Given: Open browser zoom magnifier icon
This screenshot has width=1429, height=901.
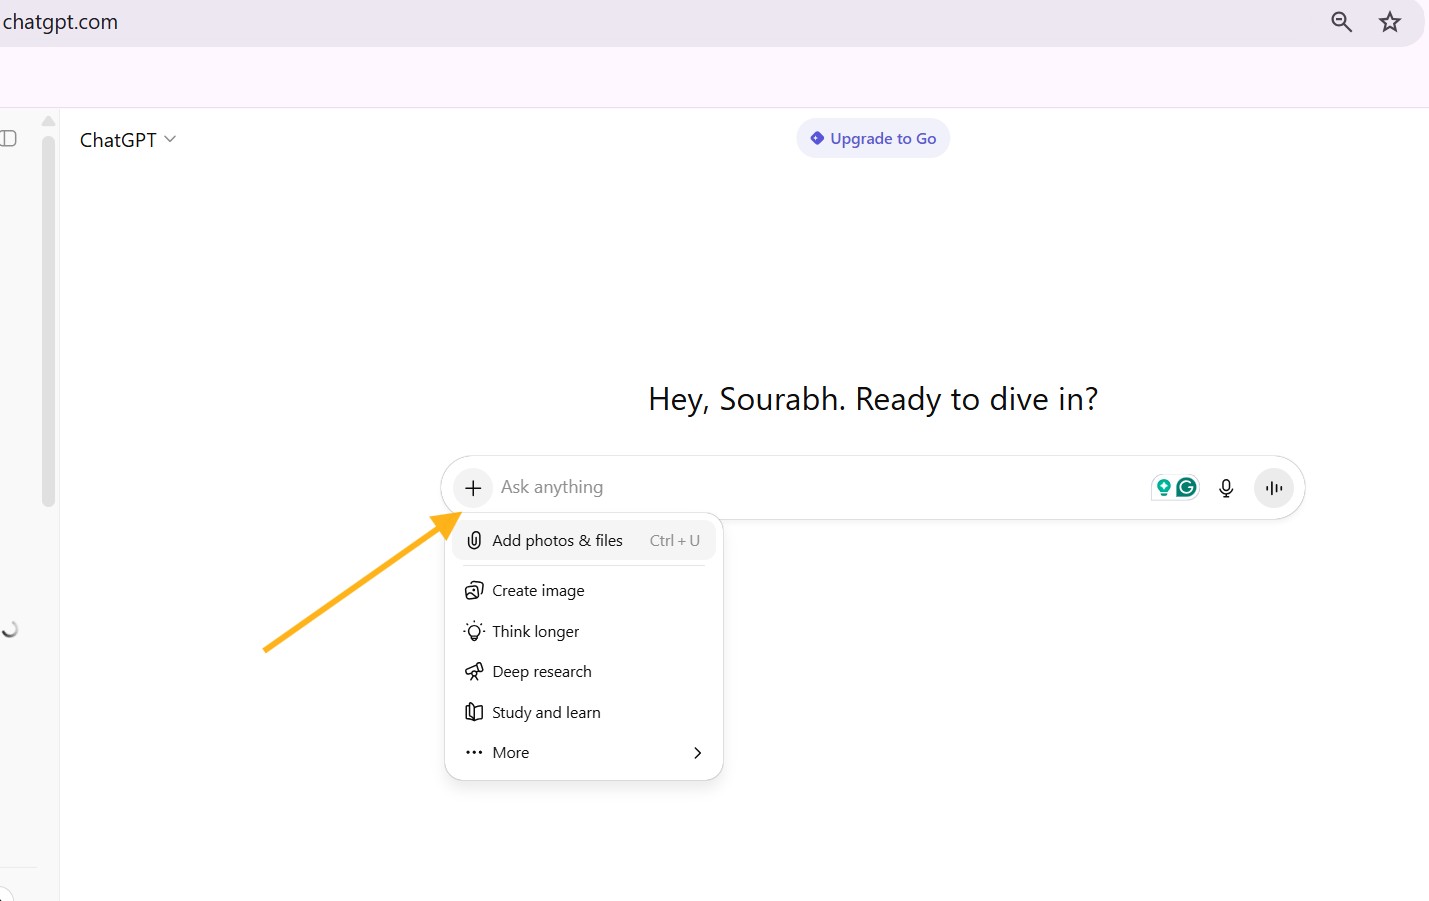Looking at the screenshot, I should (x=1341, y=22).
